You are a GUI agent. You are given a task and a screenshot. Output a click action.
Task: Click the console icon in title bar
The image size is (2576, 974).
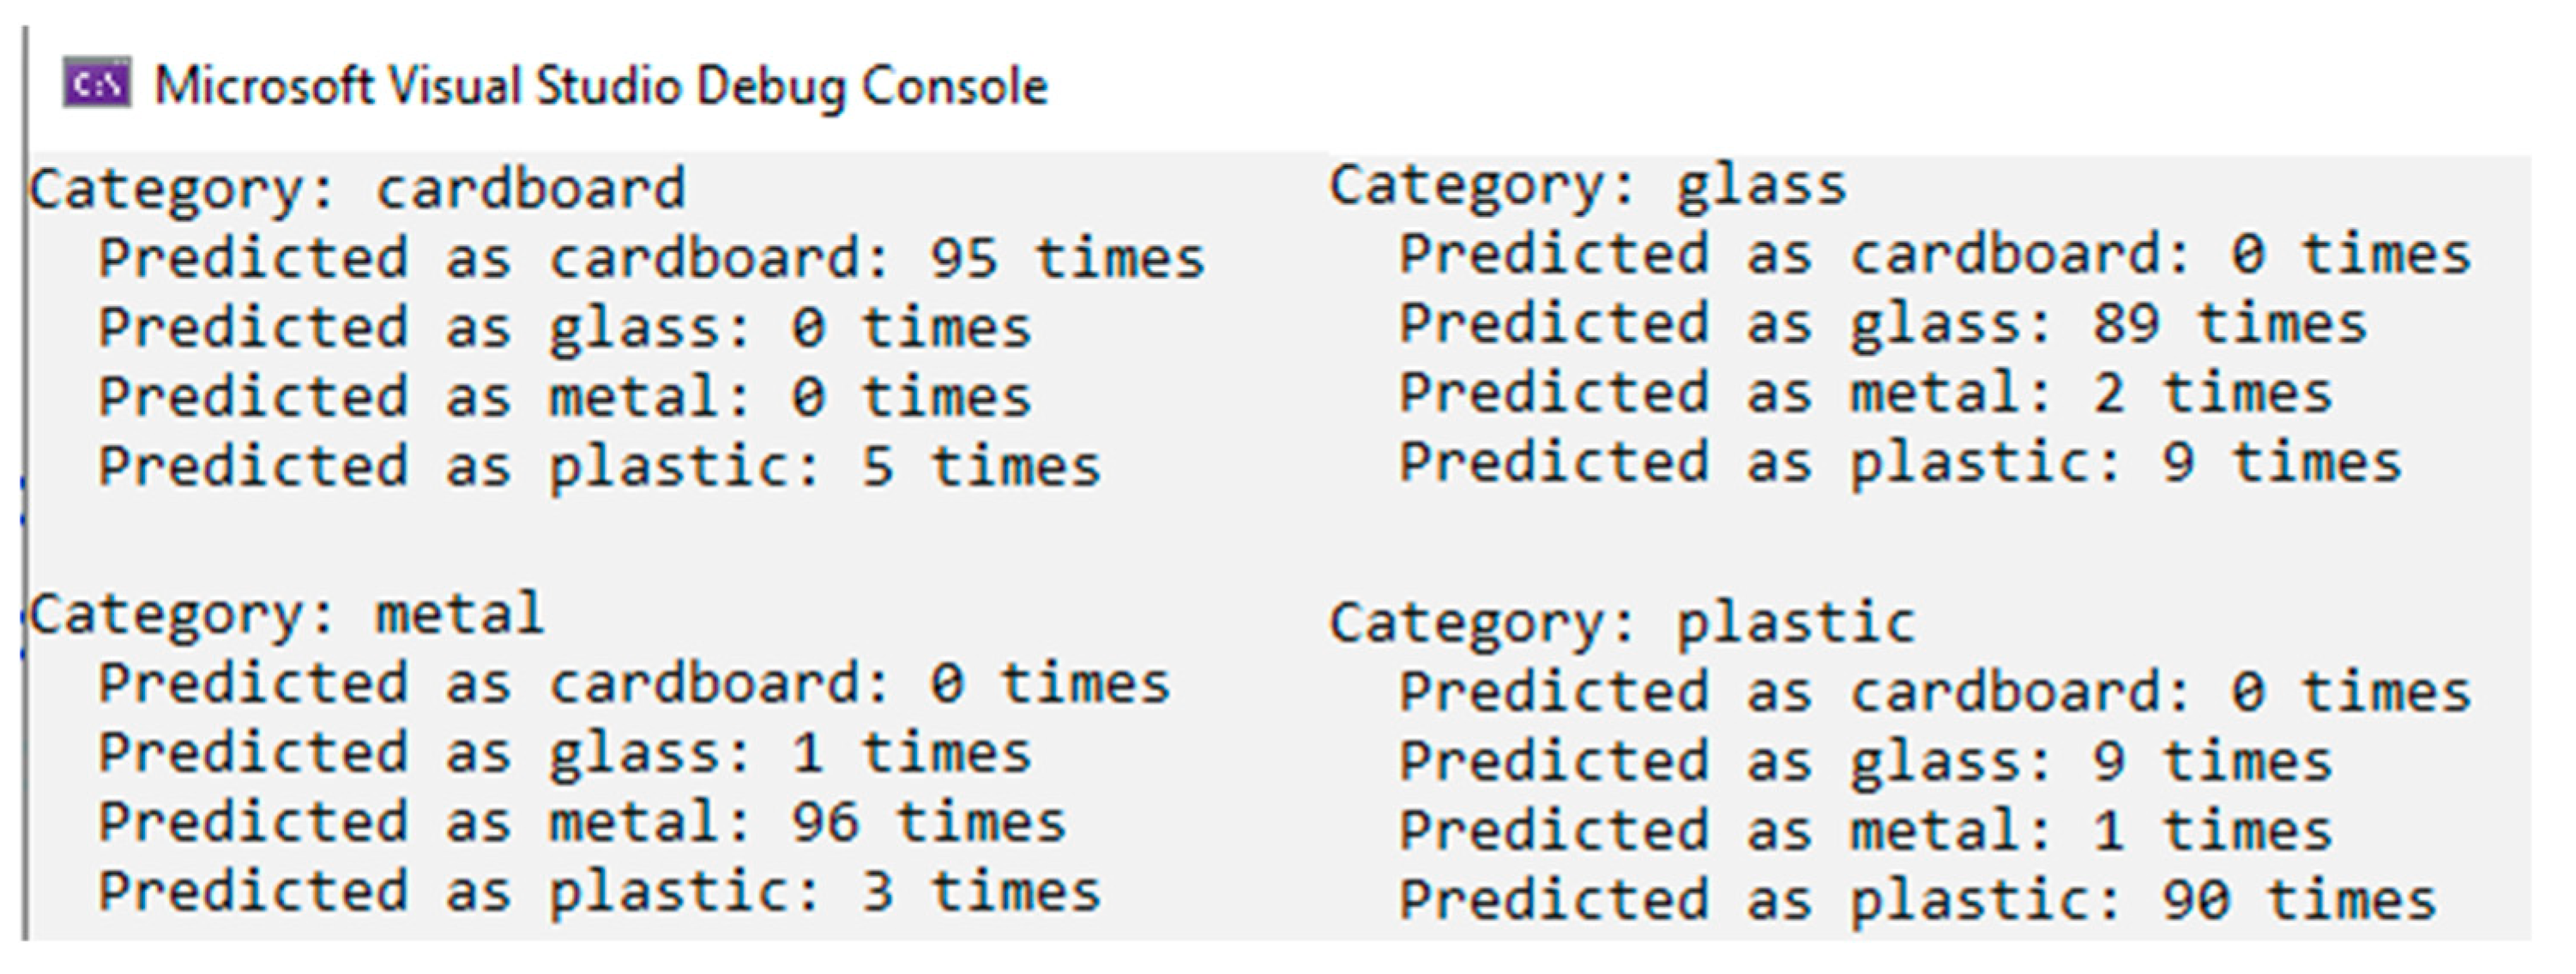(97, 84)
